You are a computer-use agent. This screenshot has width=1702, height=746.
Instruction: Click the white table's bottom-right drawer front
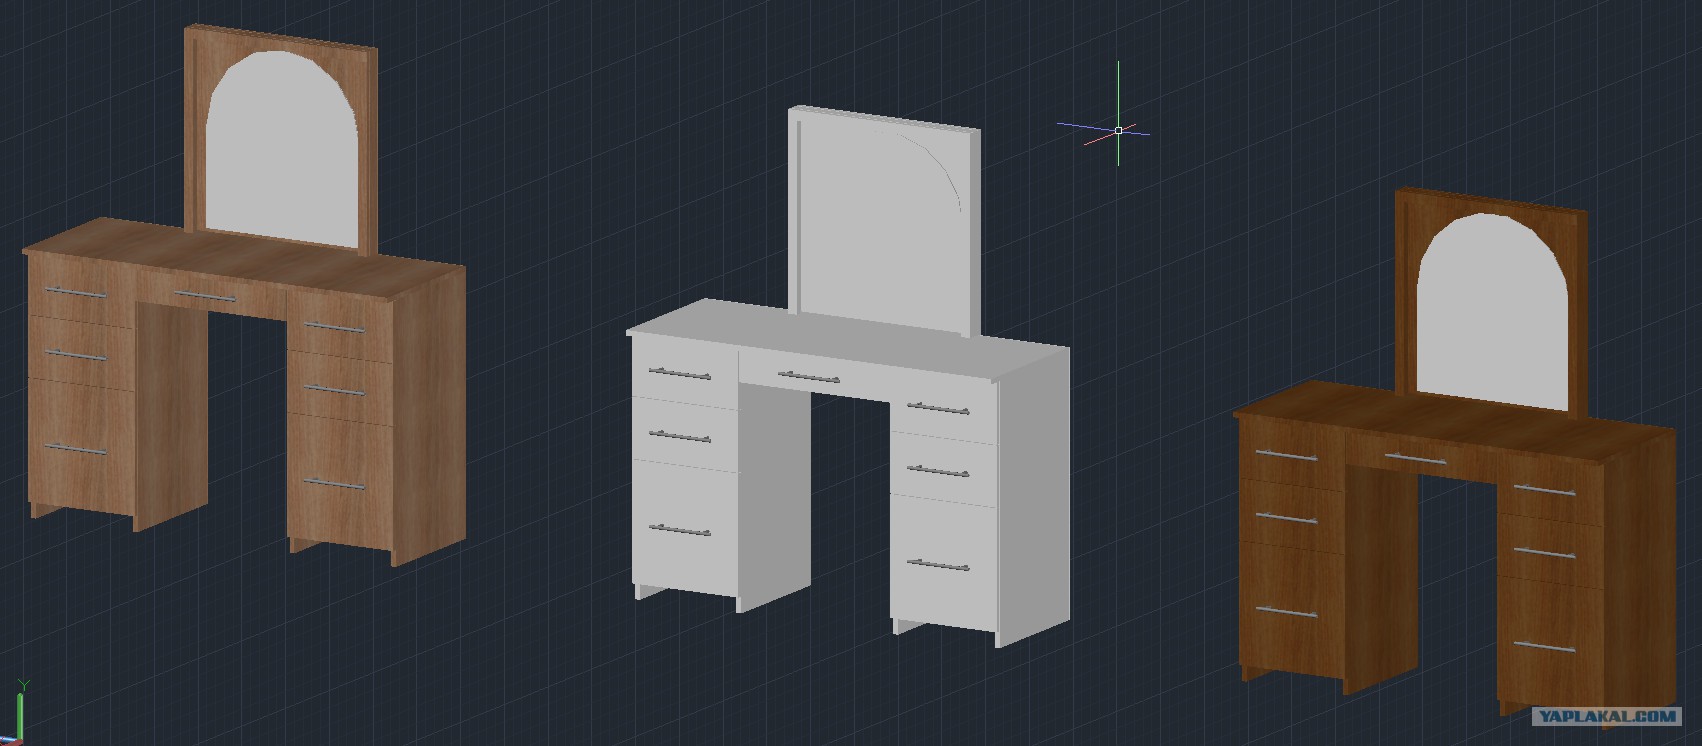pyautogui.click(x=943, y=565)
